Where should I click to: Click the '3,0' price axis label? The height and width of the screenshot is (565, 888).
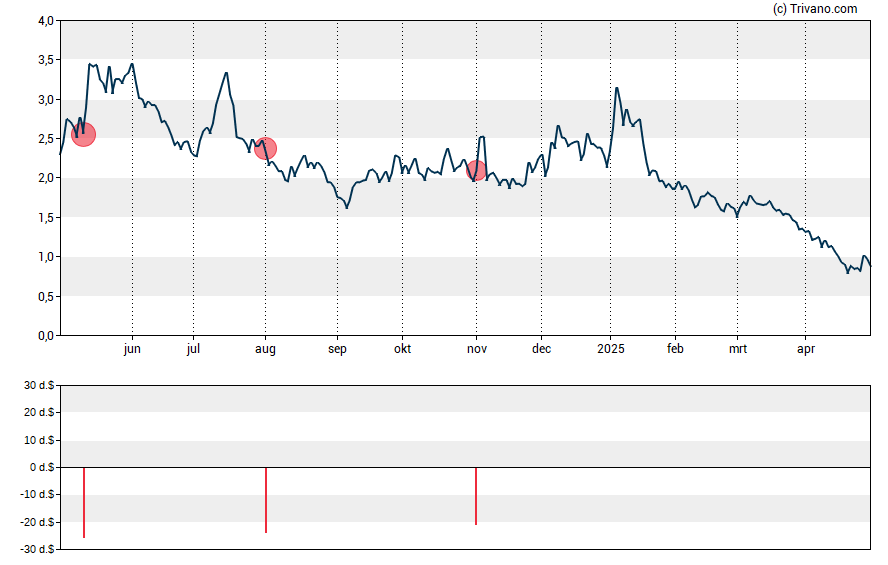coord(46,100)
